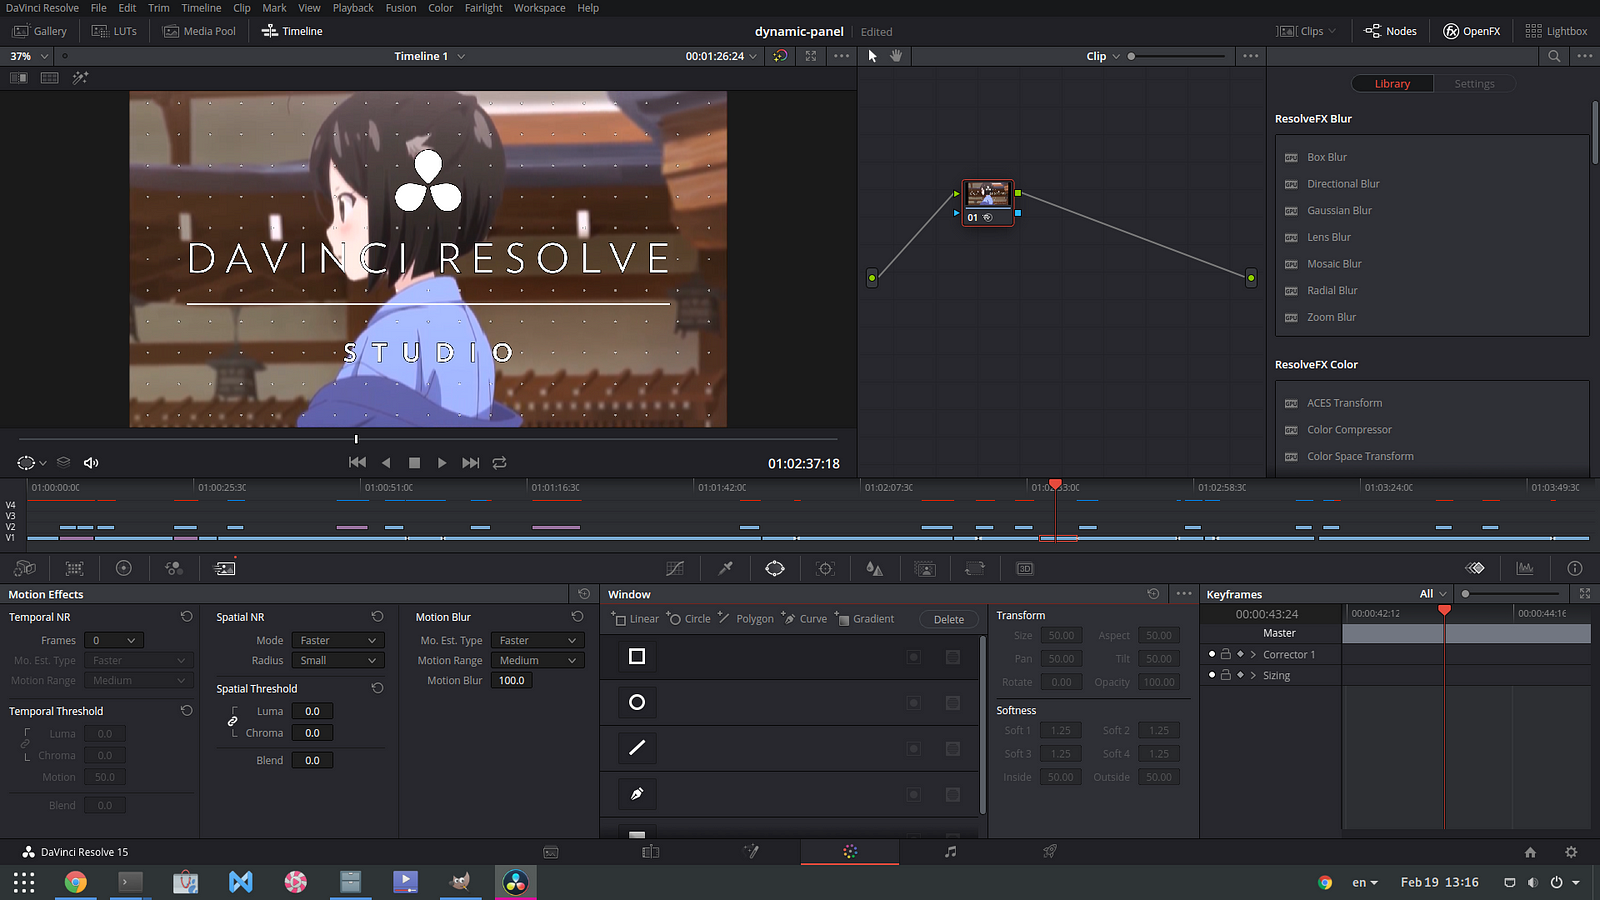Image resolution: width=1600 pixels, height=900 pixels.
Task: Toggle the Lightbox view
Action: (1556, 31)
